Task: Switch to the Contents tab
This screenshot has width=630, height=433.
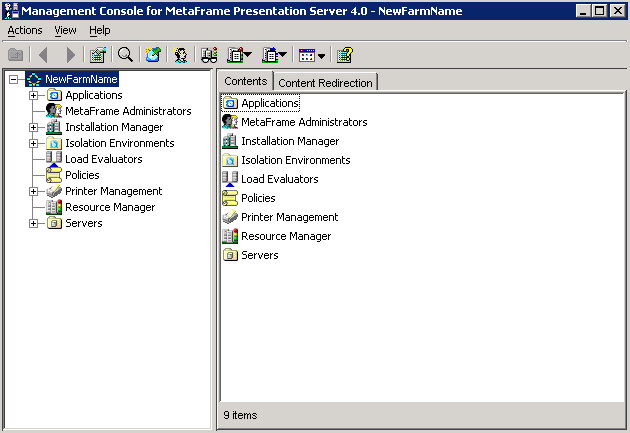Action: [245, 81]
